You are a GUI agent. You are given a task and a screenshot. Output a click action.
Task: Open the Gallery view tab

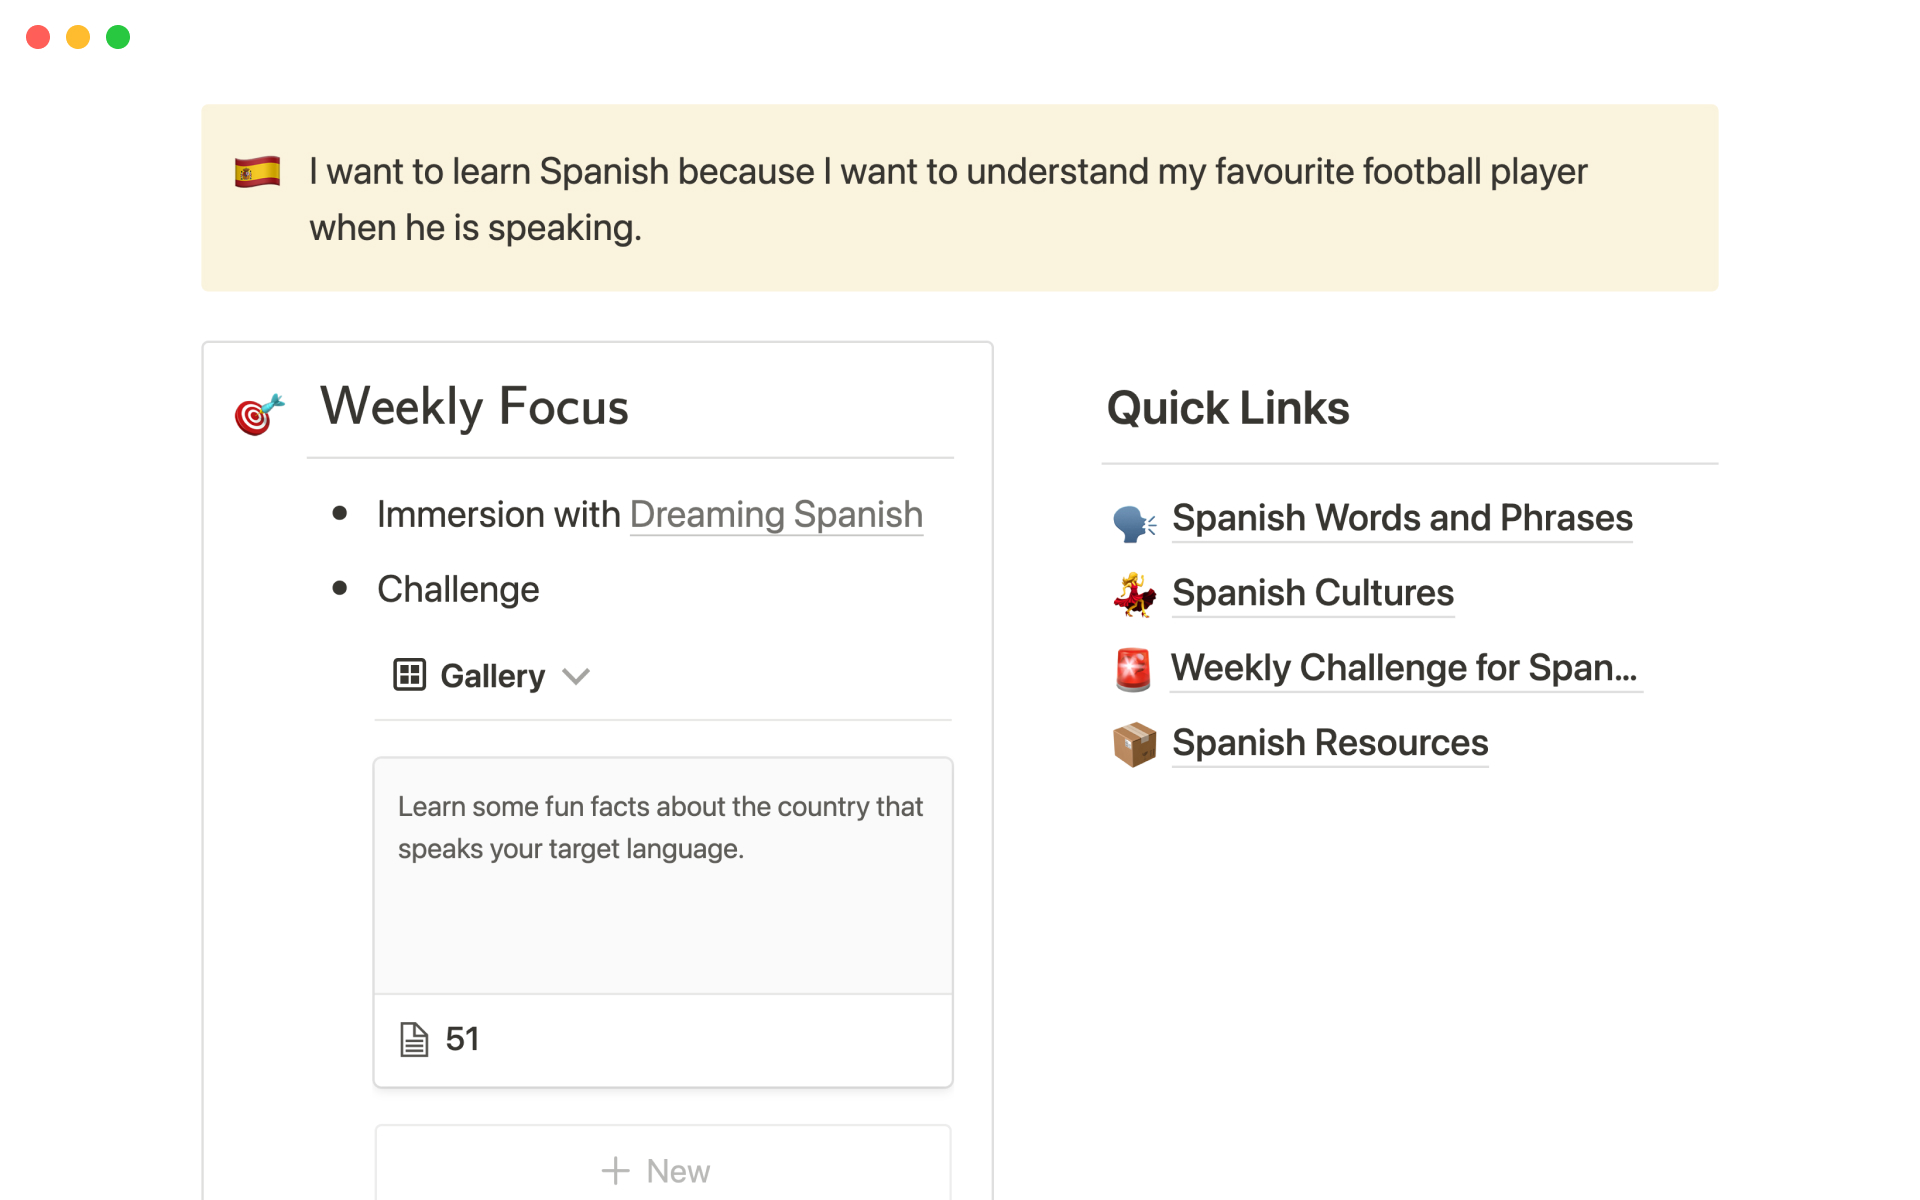click(x=492, y=677)
